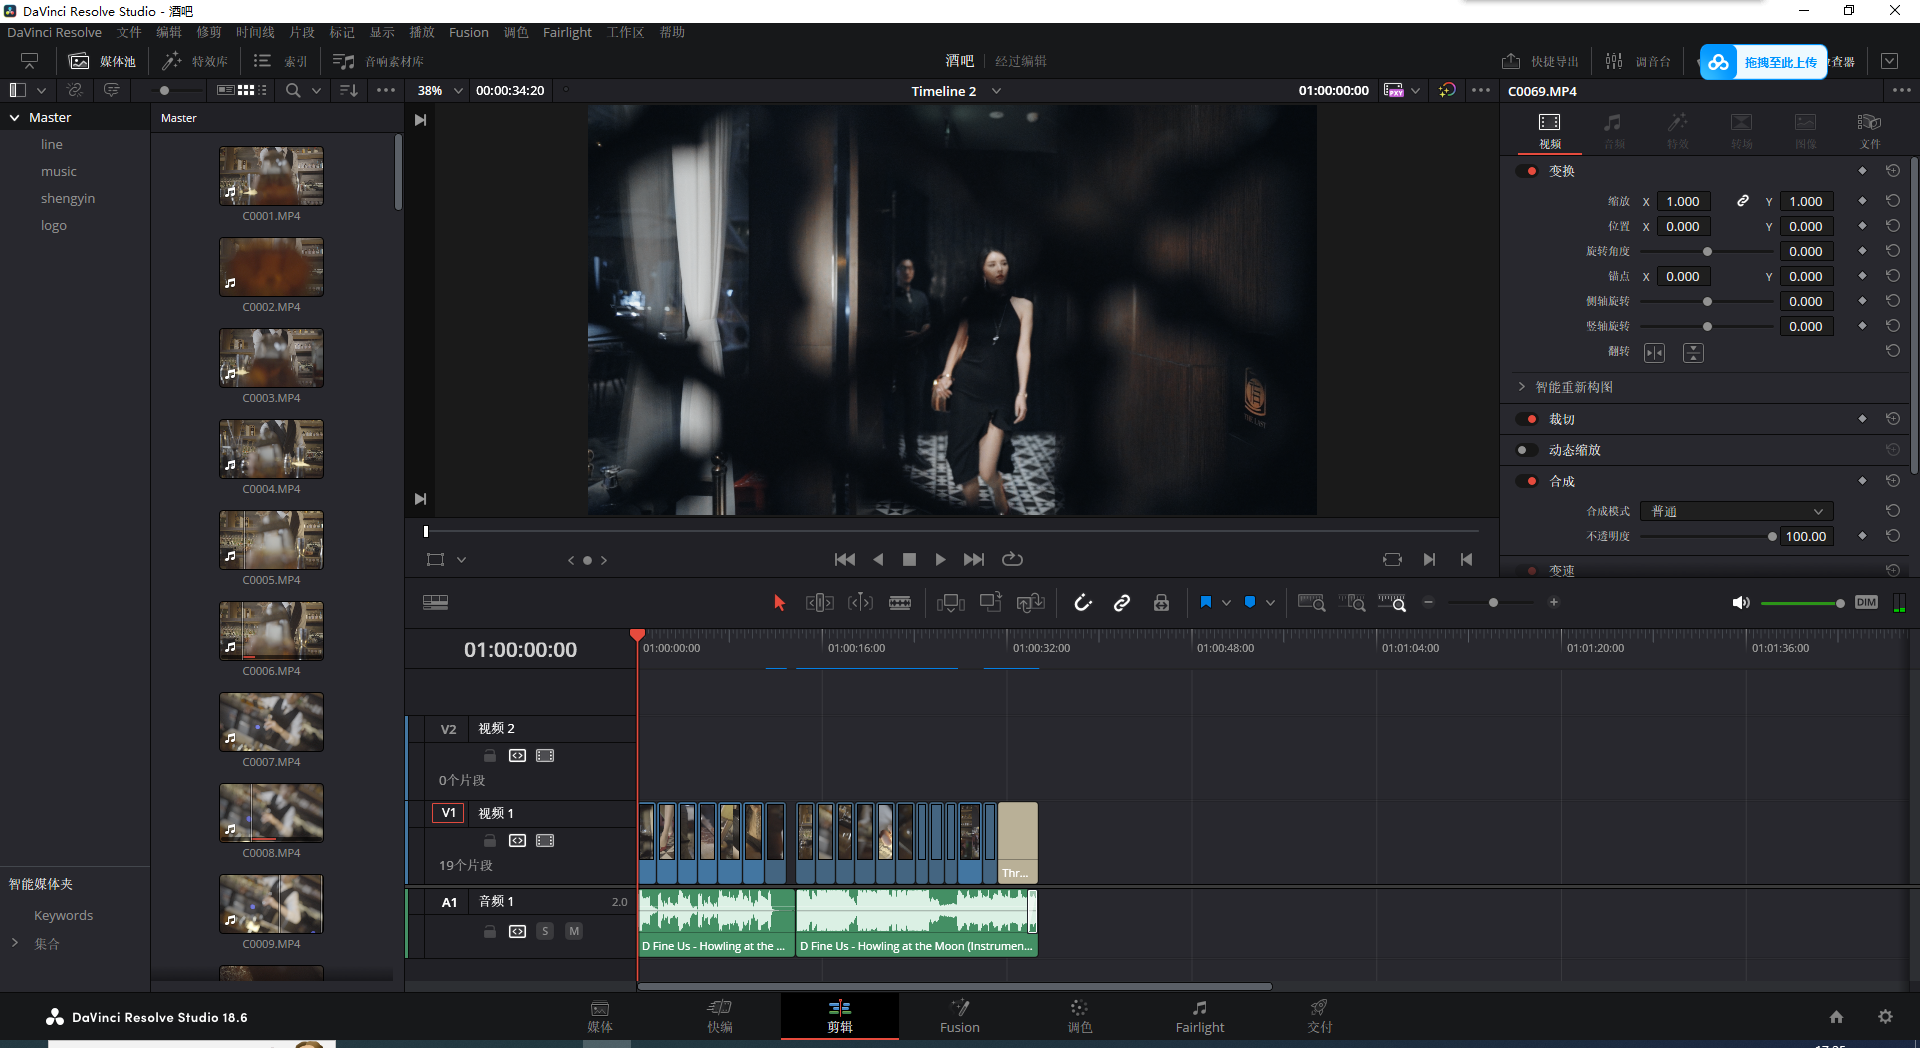Open the Timeline 2 name dropdown
Viewport: 1920px width, 1048px height.
pos(996,91)
